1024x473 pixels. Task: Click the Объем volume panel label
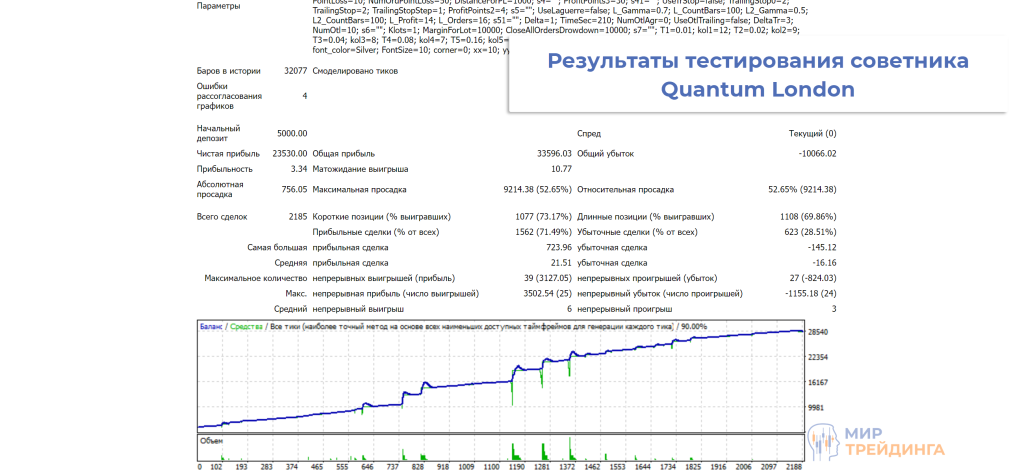211,440
